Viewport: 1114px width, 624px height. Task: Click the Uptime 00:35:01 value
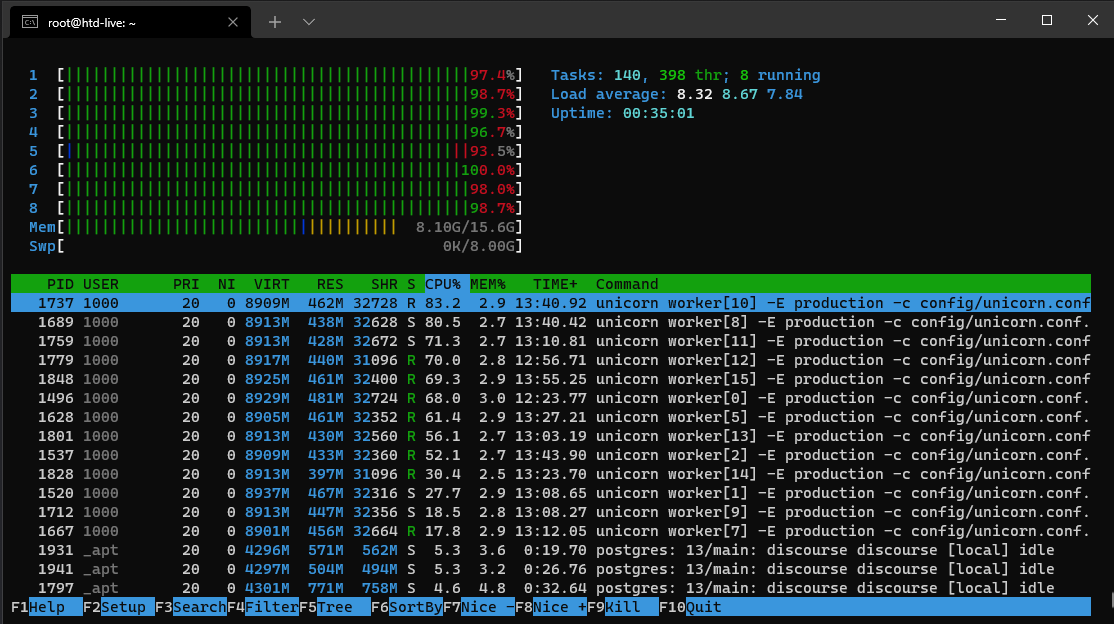click(x=659, y=114)
